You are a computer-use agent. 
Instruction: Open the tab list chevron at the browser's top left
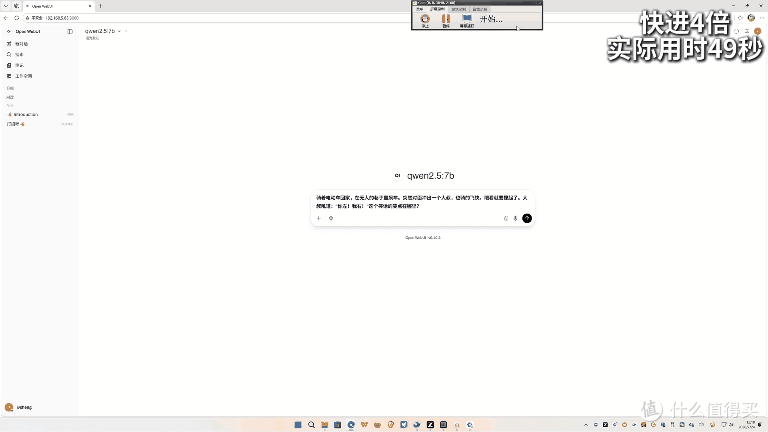tap(6, 6)
